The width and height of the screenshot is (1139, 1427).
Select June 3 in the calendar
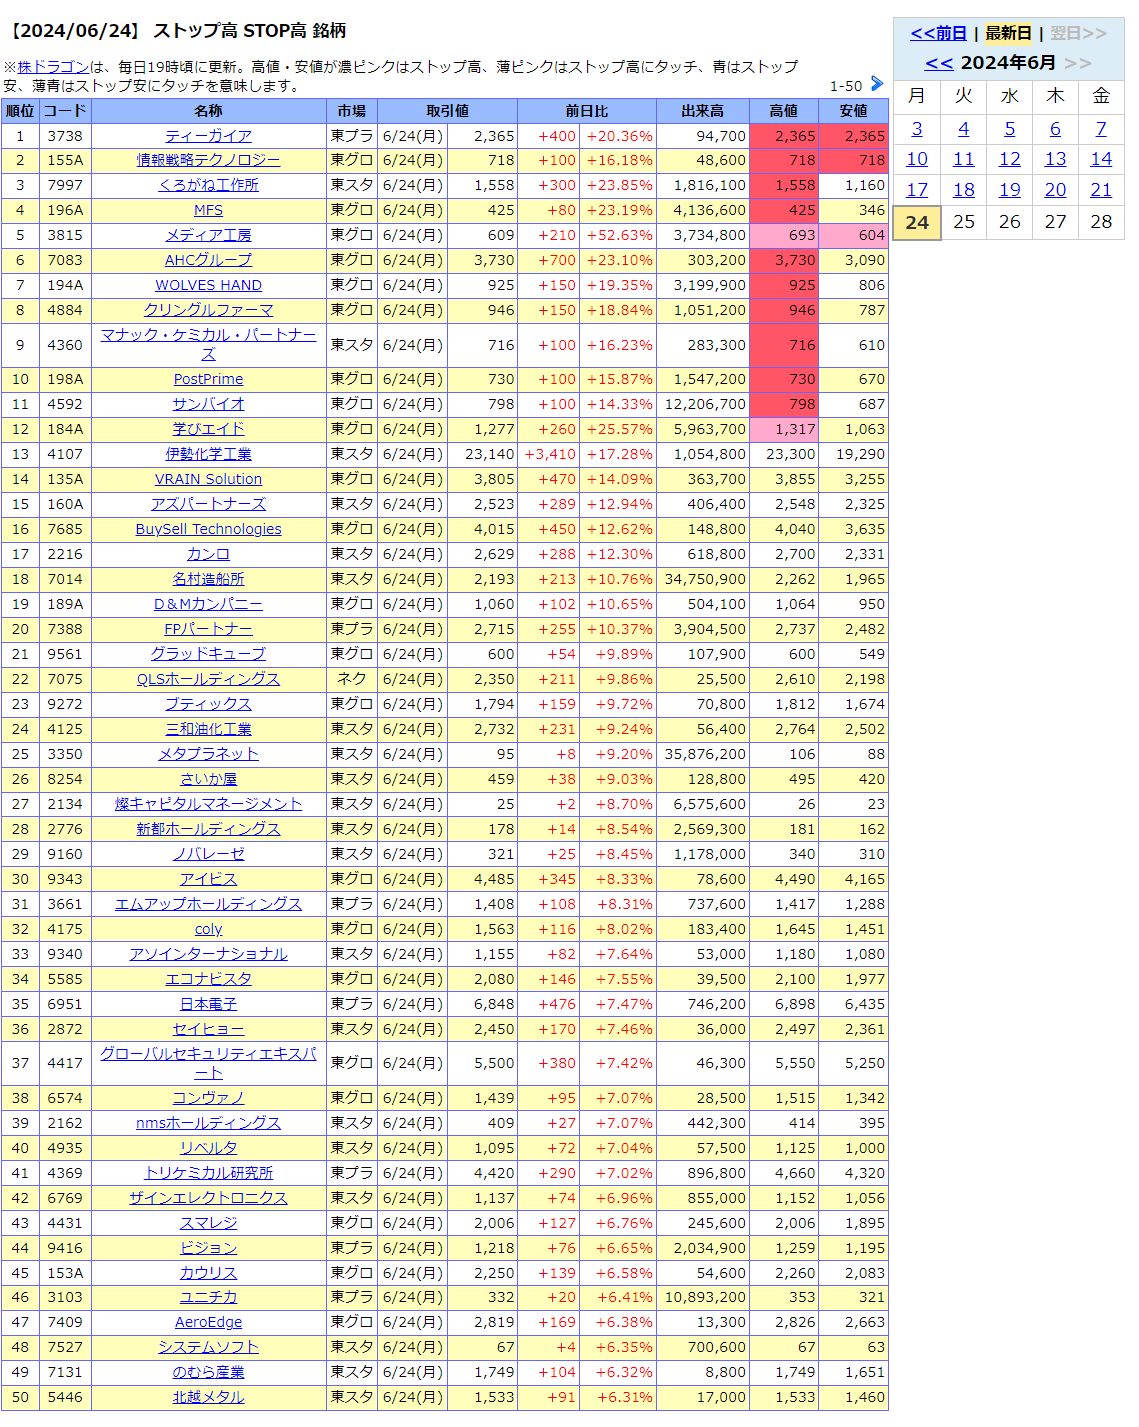click(917, 129)
